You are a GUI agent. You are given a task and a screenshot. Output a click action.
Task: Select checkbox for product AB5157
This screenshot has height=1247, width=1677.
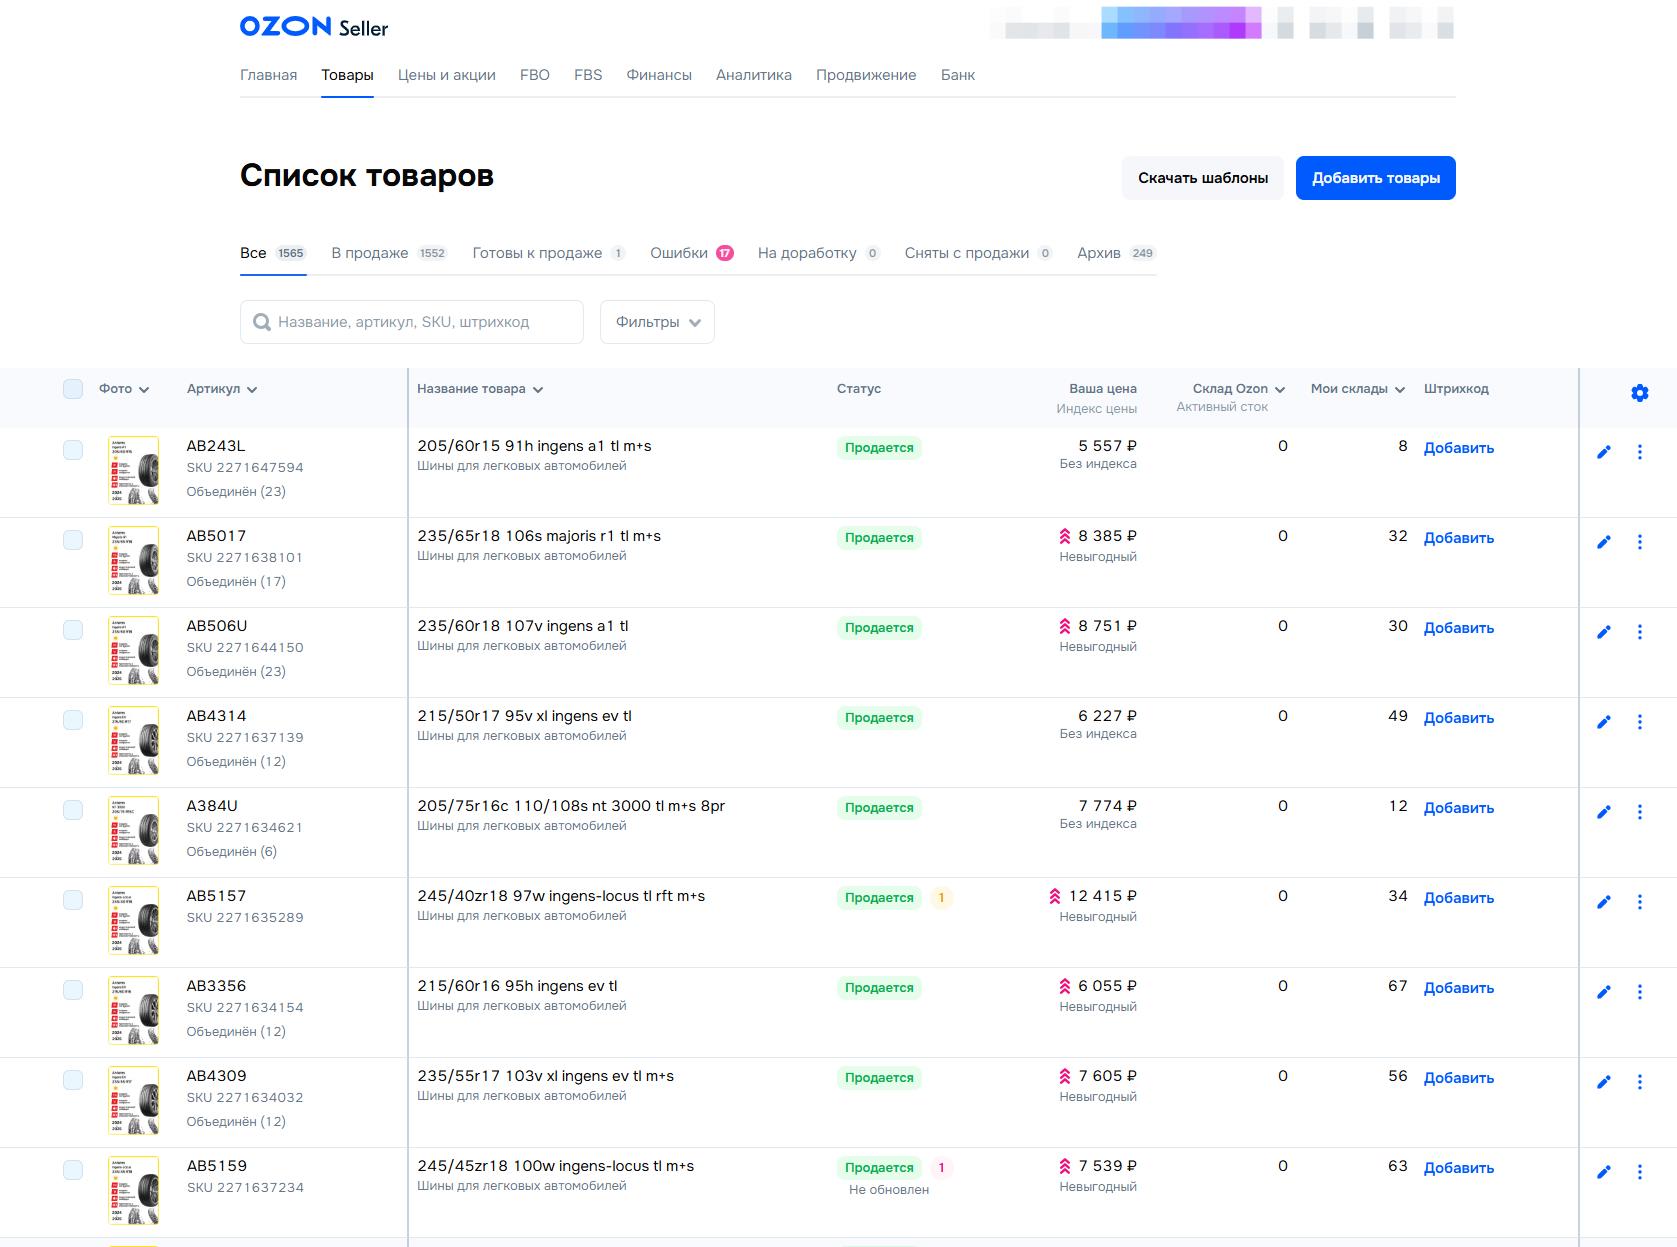pos(73,900)
